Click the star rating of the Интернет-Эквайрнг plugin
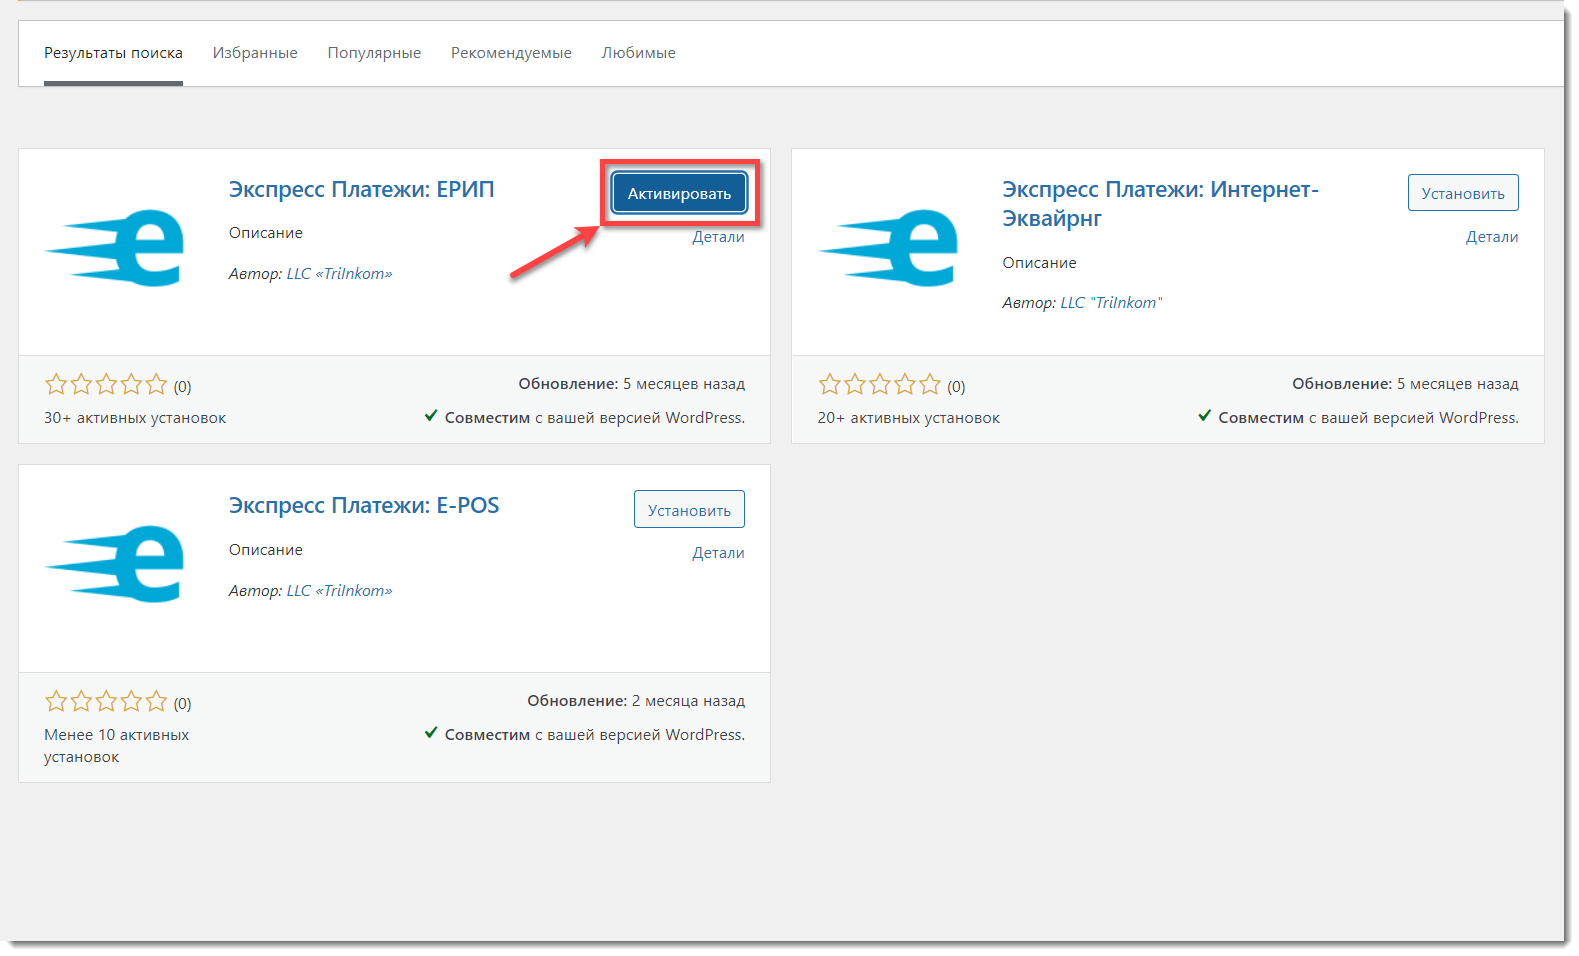Viewport: 1579px width, 956px height. point(880,385)
